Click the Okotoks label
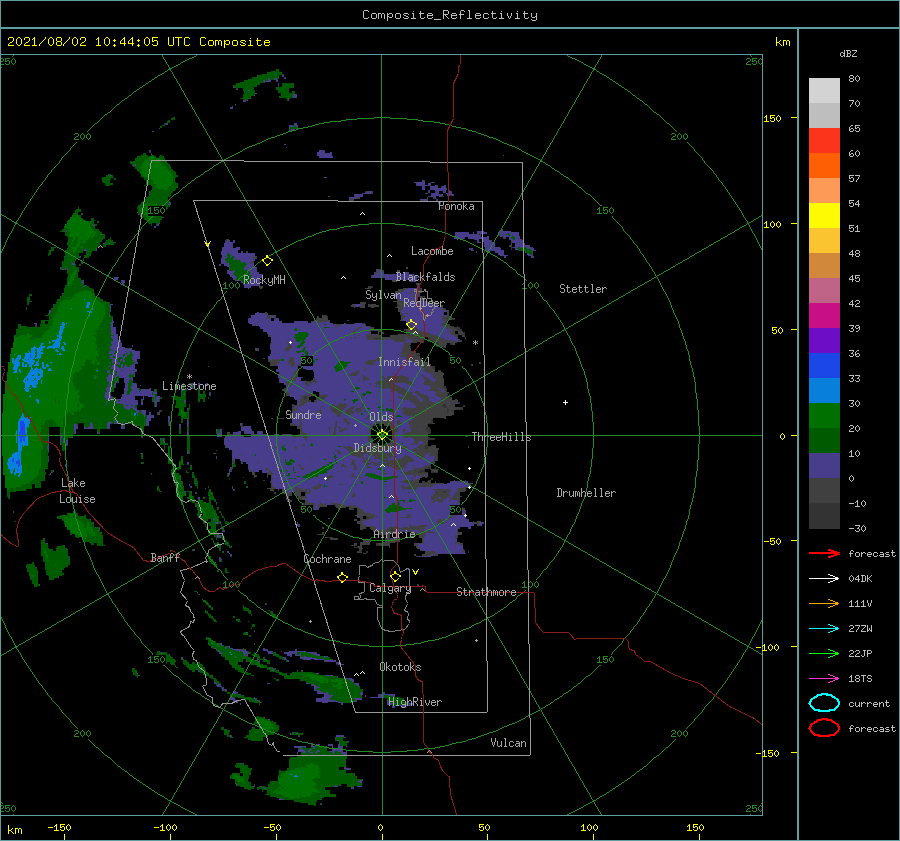The image size is (900, 841). [400, 667]
